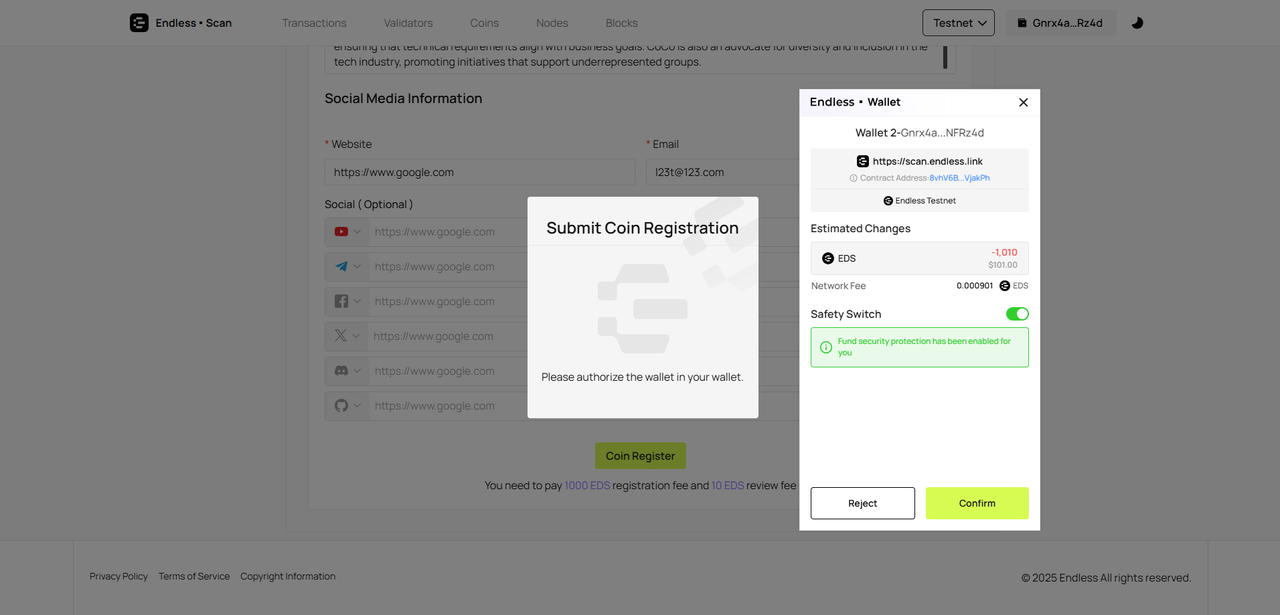The image size is (1280, 615).
Task: Click the GitHub social icon
Action: pyautogui.click(x=341, y=406)
